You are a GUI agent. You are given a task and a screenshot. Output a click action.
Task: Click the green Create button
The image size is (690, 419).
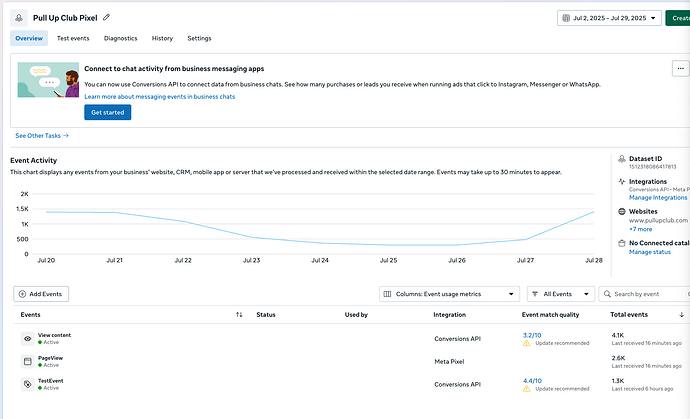tap(678, 18)
